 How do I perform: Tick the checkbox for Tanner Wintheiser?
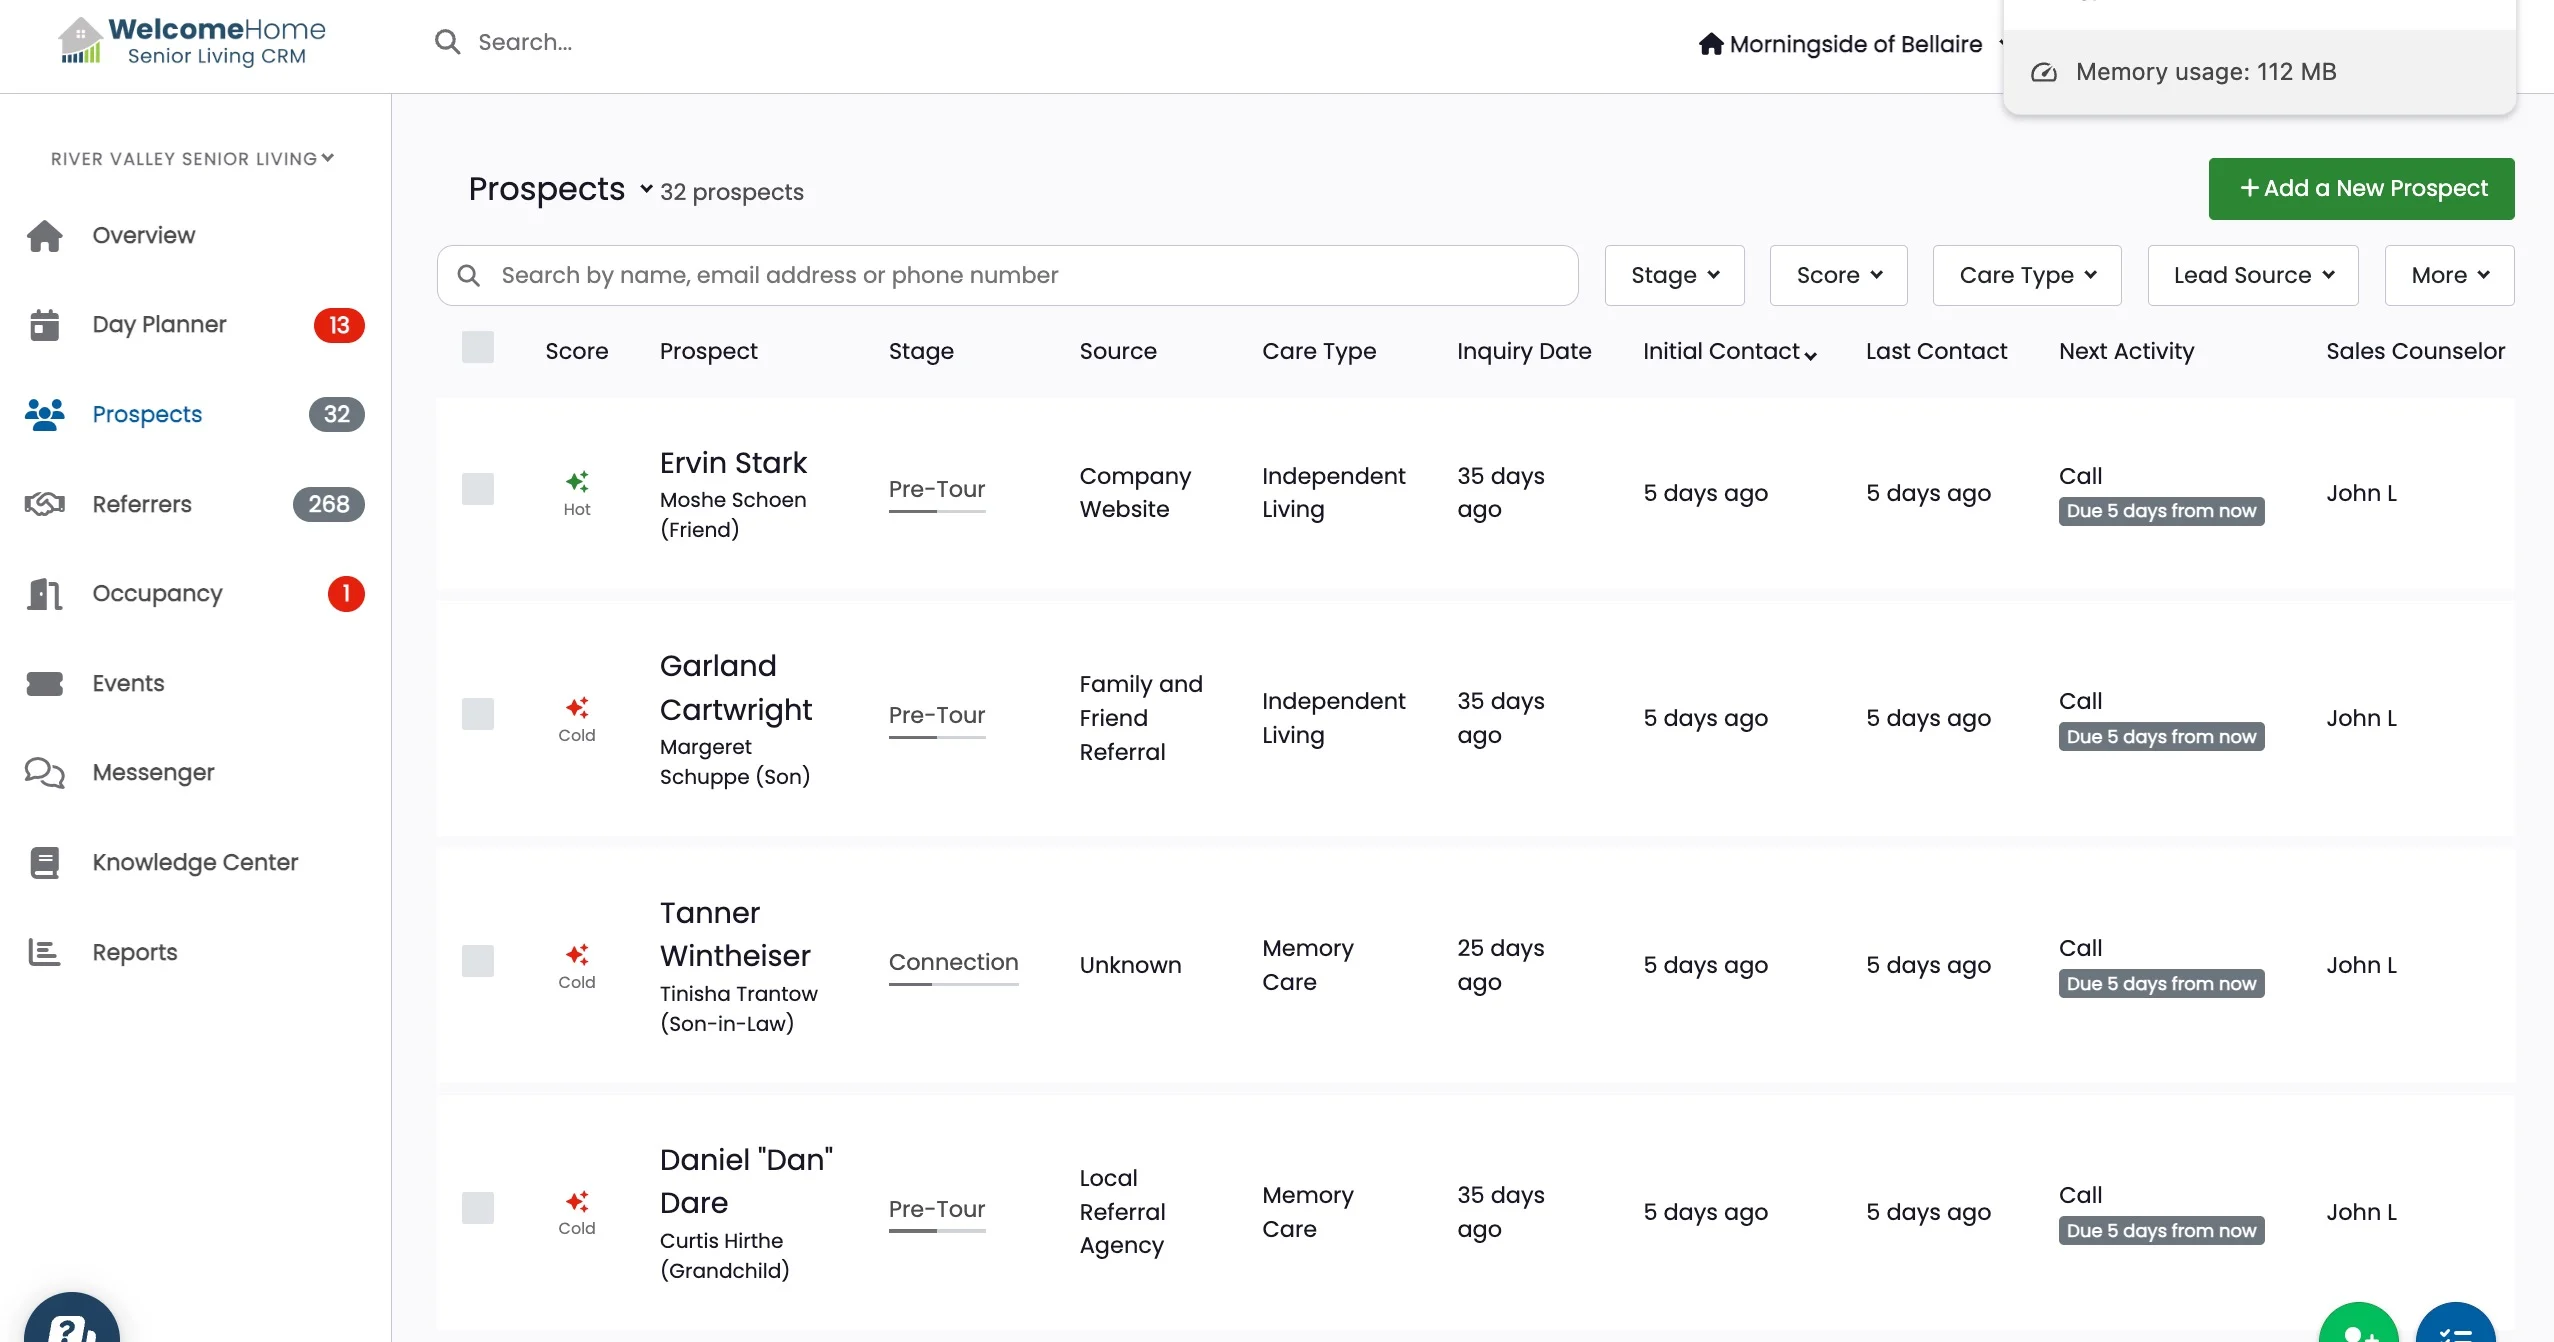click(478, 961)
